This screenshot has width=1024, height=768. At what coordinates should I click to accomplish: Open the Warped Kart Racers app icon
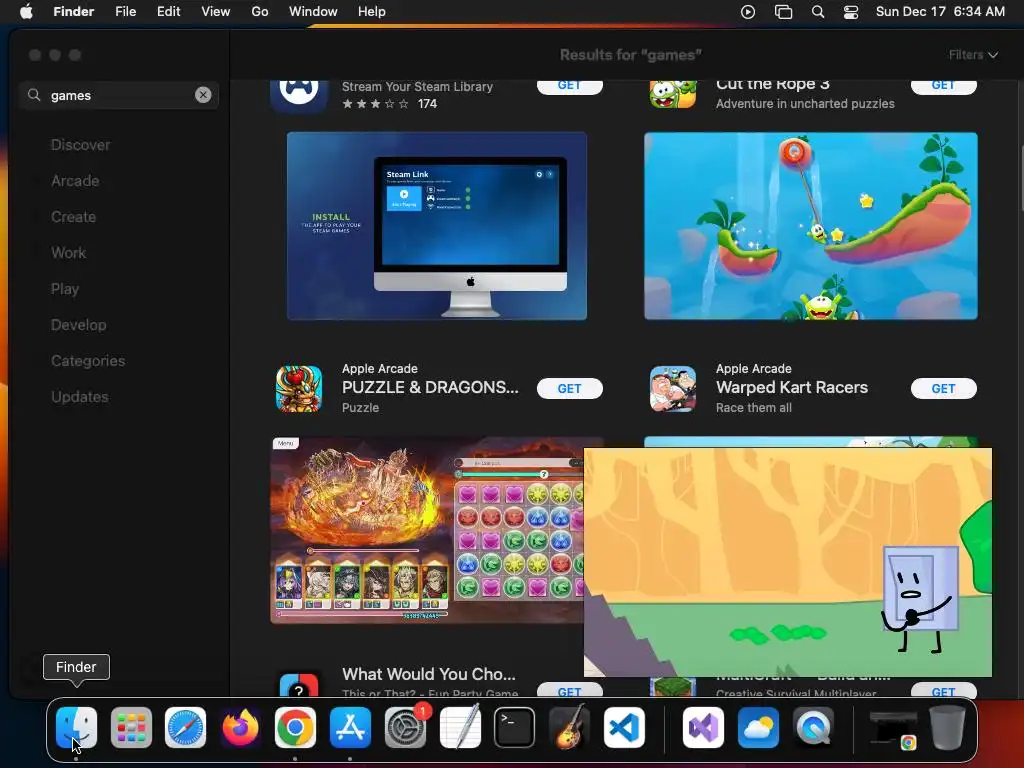click(673, 389)
